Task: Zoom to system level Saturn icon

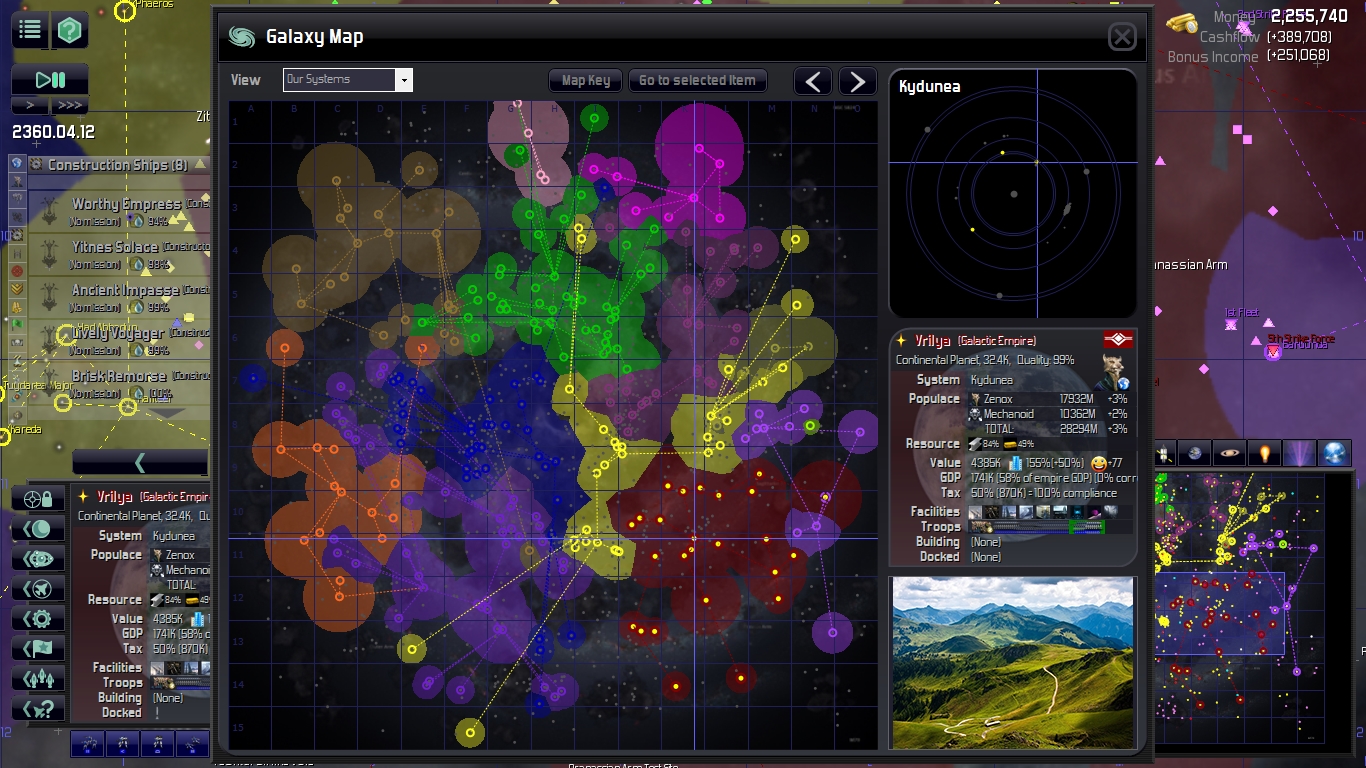Action: [1229, 454]
